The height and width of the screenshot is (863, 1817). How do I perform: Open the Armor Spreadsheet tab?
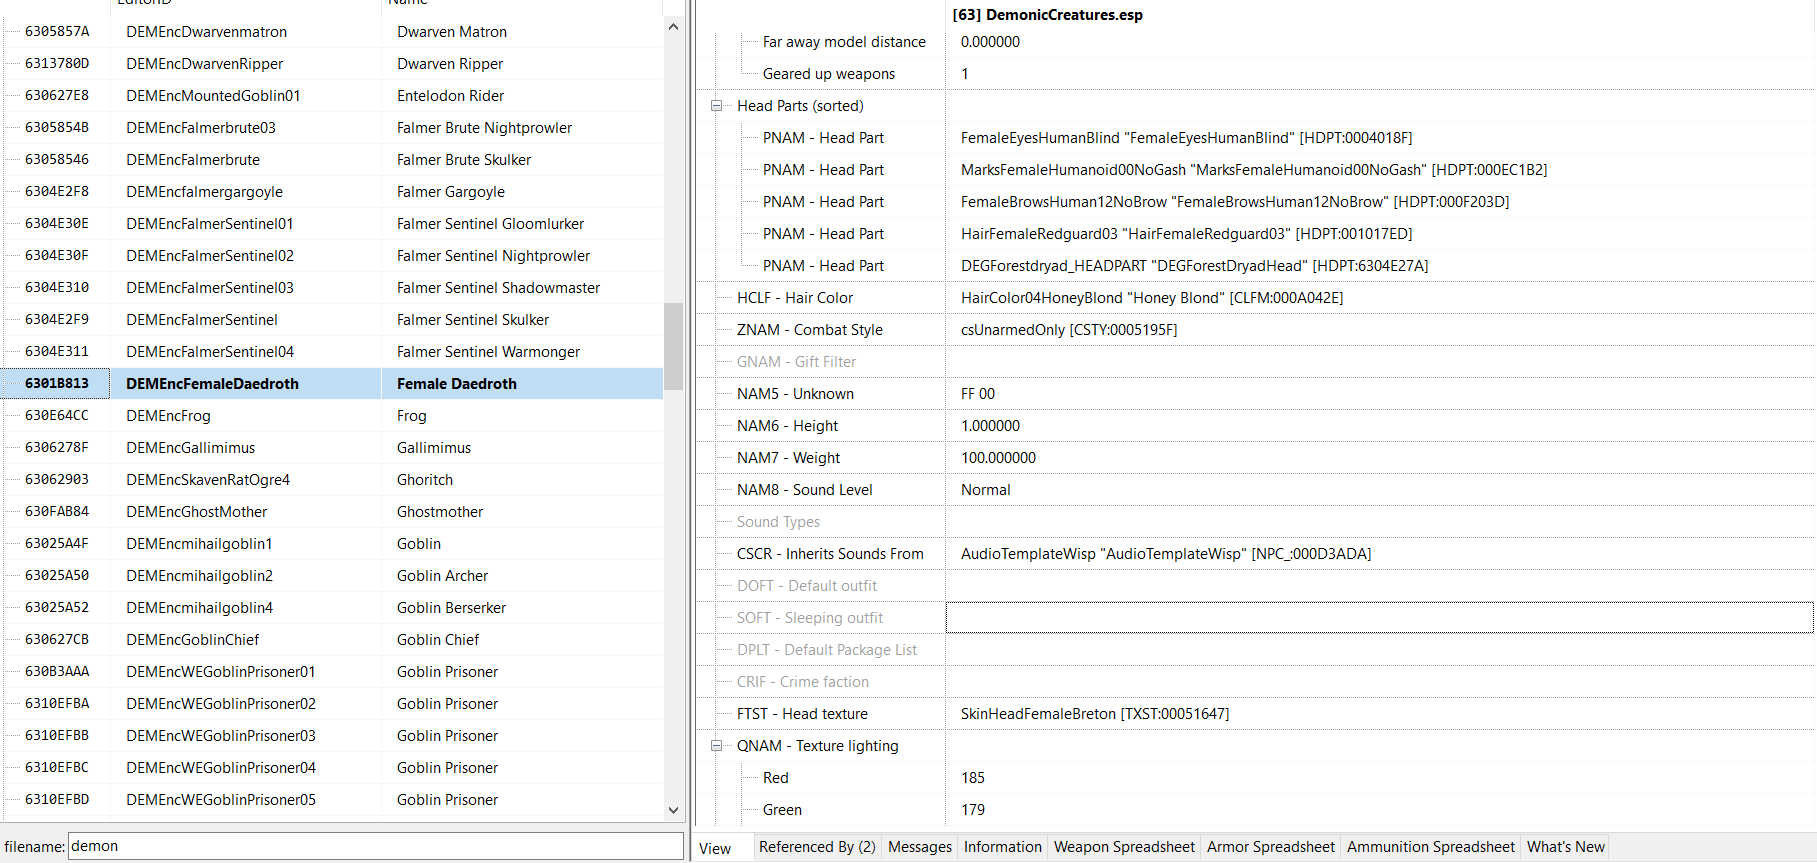[1271, 847]
